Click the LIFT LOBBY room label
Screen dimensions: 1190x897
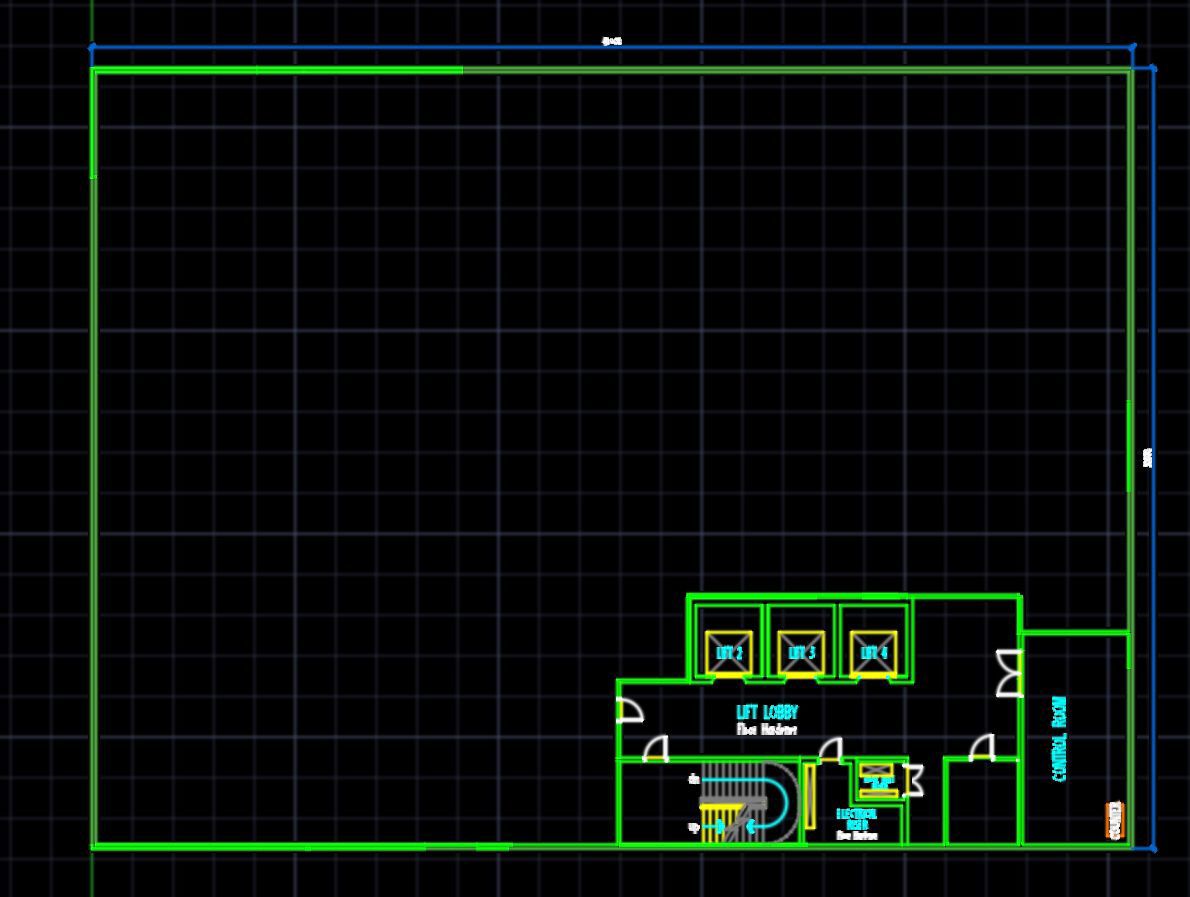click(x=767, y=712)
